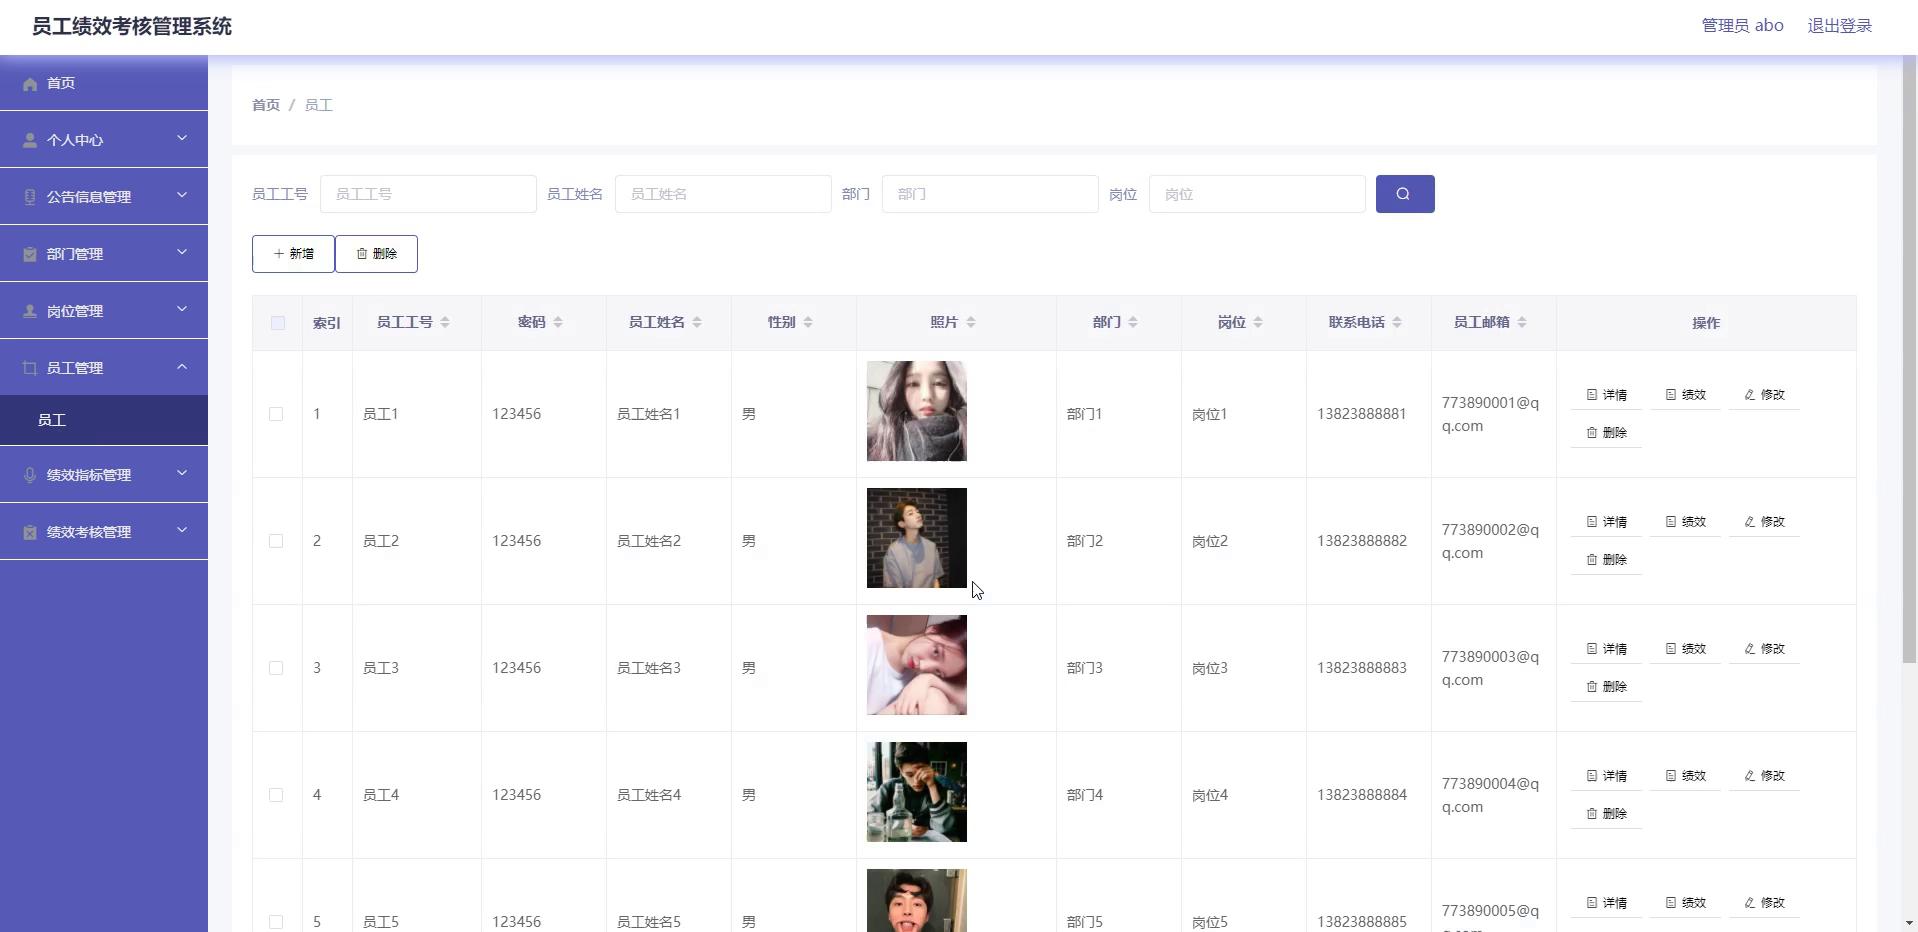1918x932 pixels.
Task: Expand the 个人中心 sidebar menu
Action: 104,140
